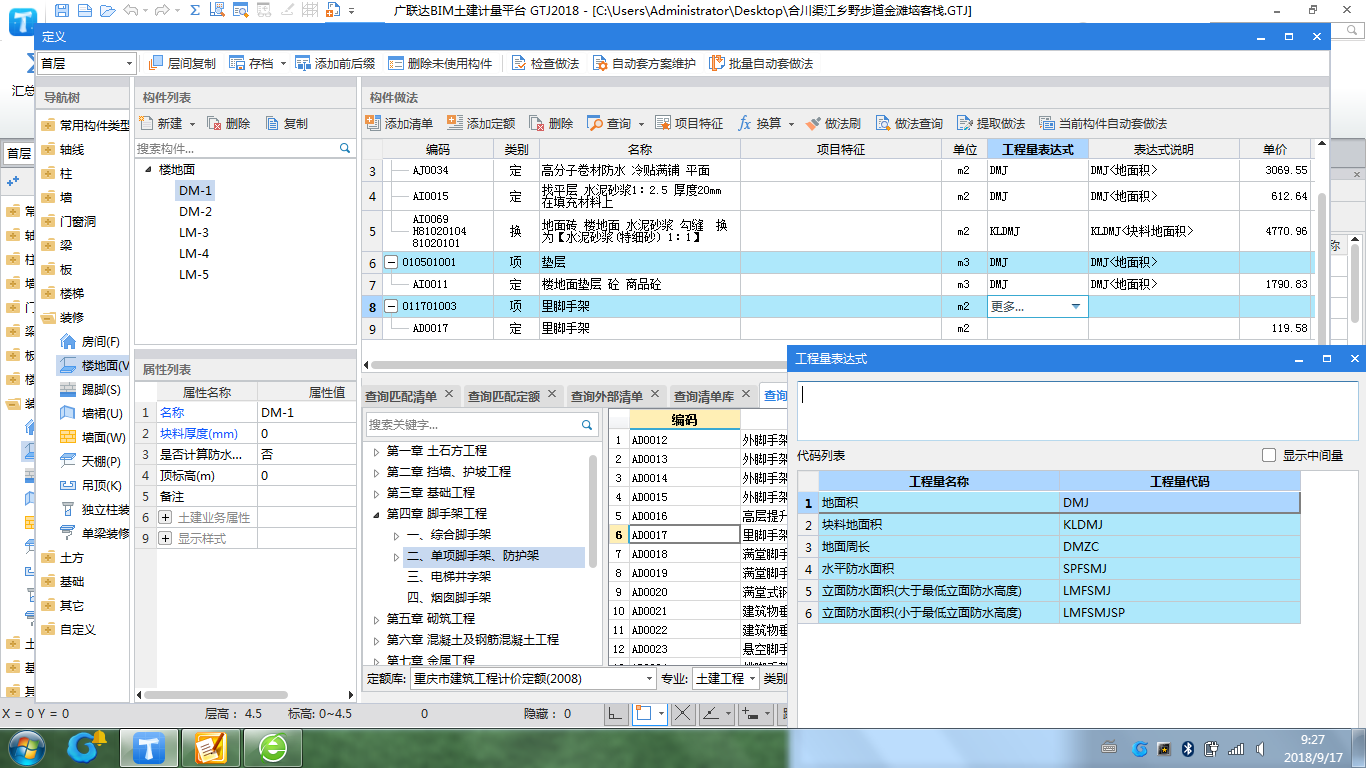The width and height of the screenshot is (1366, 768).
Task: Click 删除 in component list toolbar
Action: (x=229, y=124)
